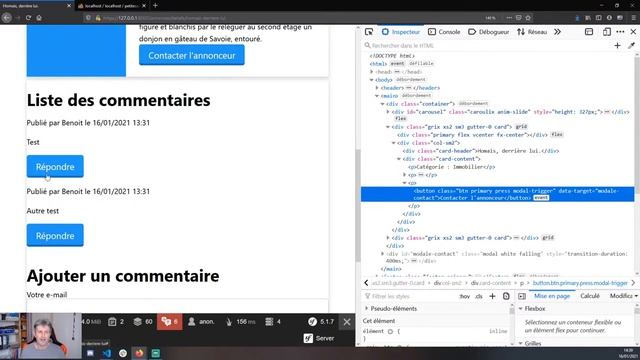Toggle the flex badge on carousel div
Viewport: 640px width, 360px height.
[400, 118]
